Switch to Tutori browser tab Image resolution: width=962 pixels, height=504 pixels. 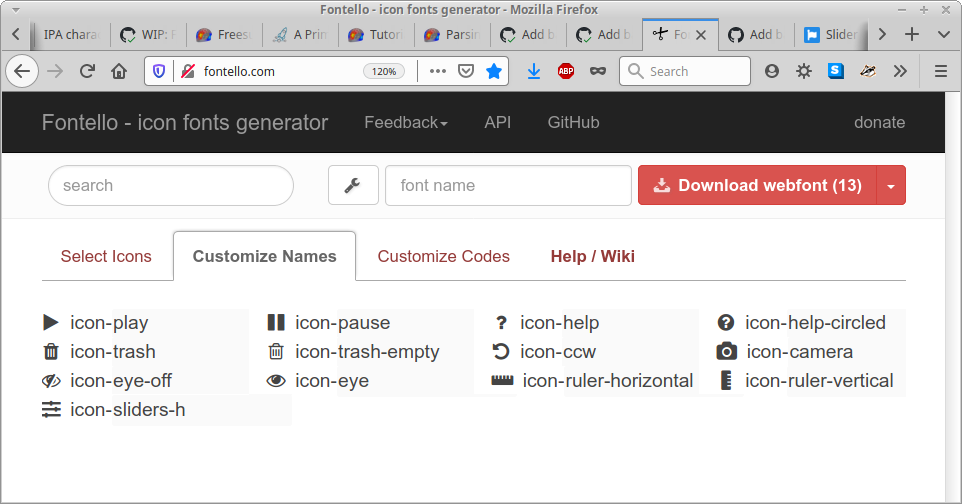click(376, 34)
